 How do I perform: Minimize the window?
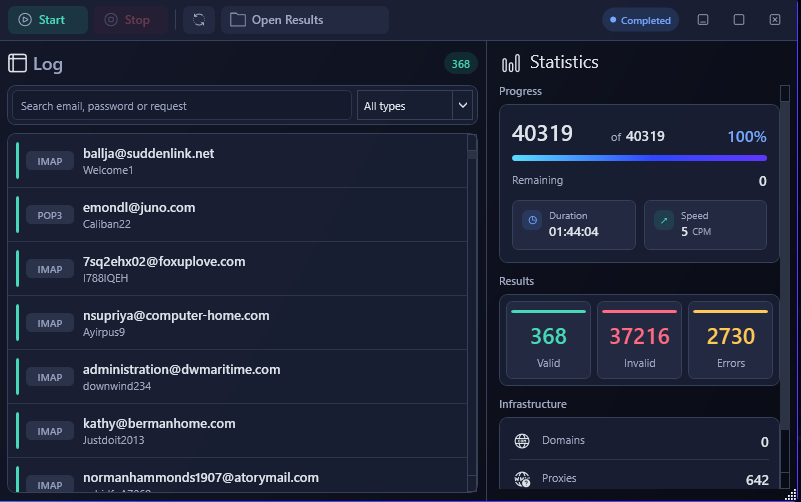(x=703, y=20)
